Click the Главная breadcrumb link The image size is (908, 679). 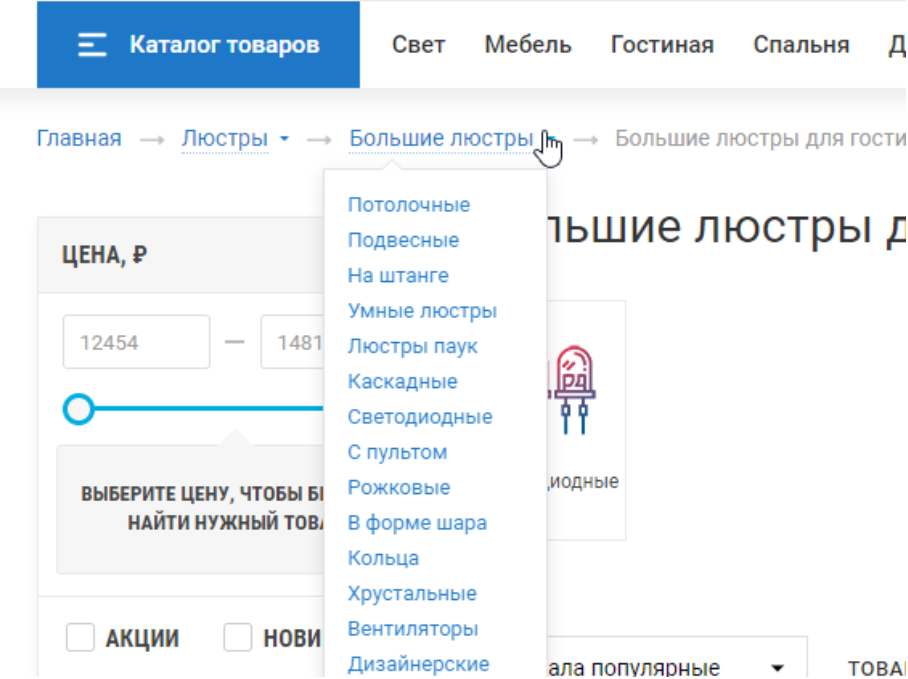pos(79,139)
